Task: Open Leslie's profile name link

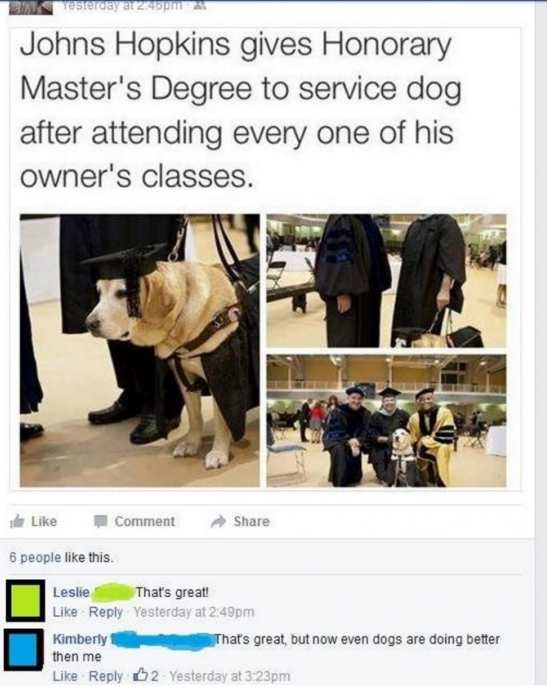Action: click(x=71, y=592)
